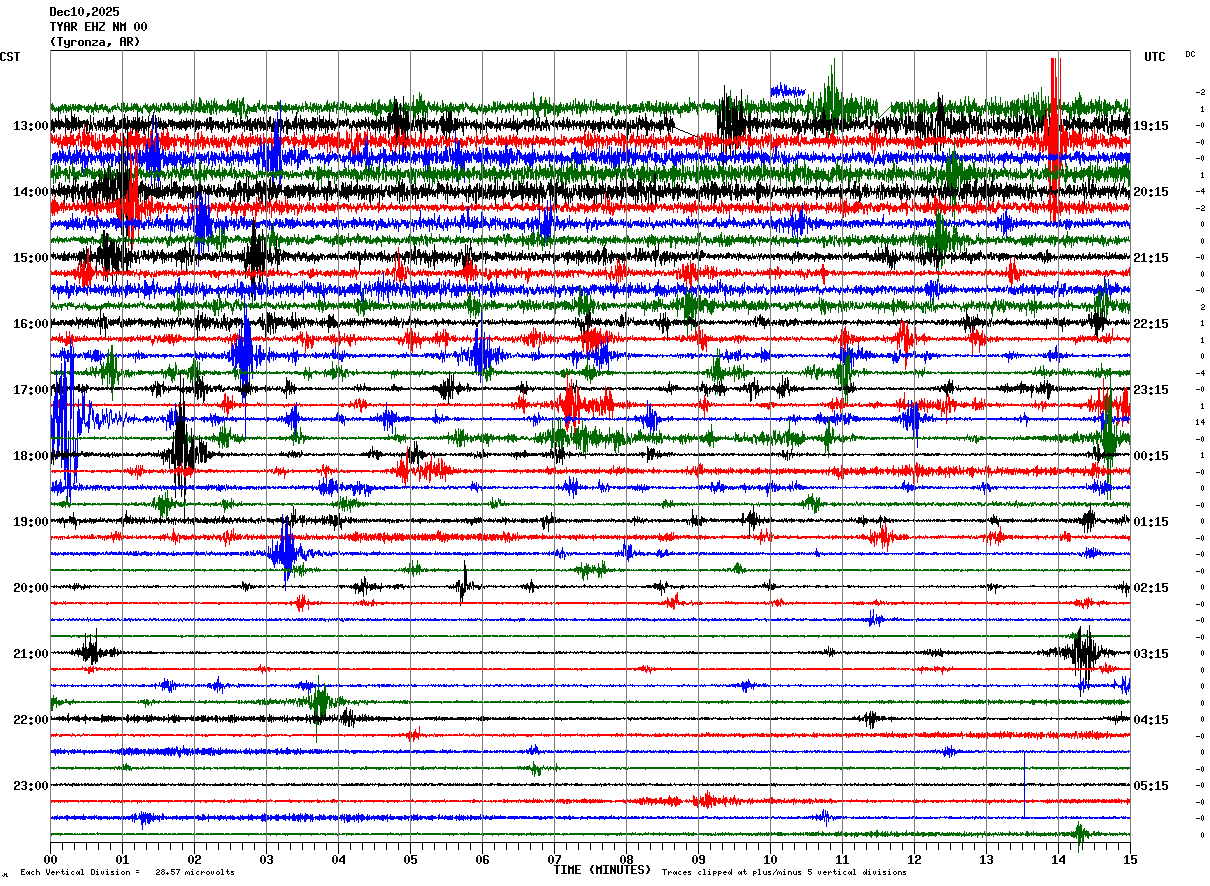Click minute tick '10' on bottom axis

(770, 859)
